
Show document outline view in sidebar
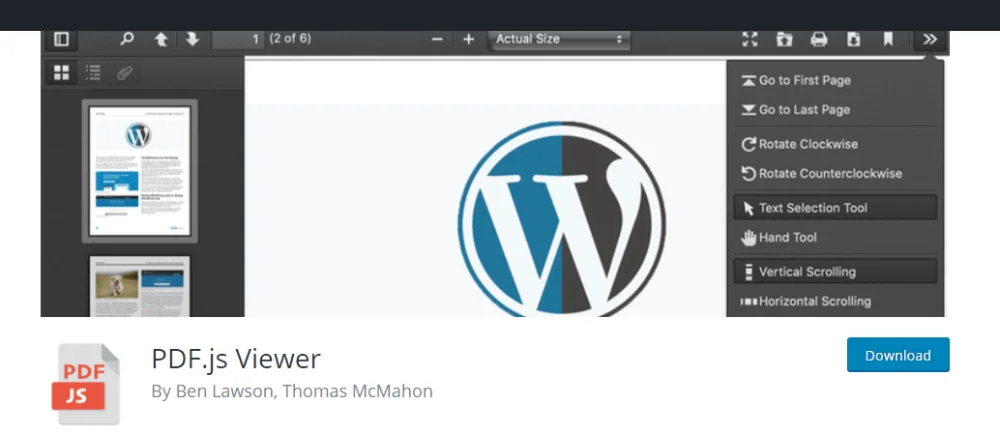(93, 72)
